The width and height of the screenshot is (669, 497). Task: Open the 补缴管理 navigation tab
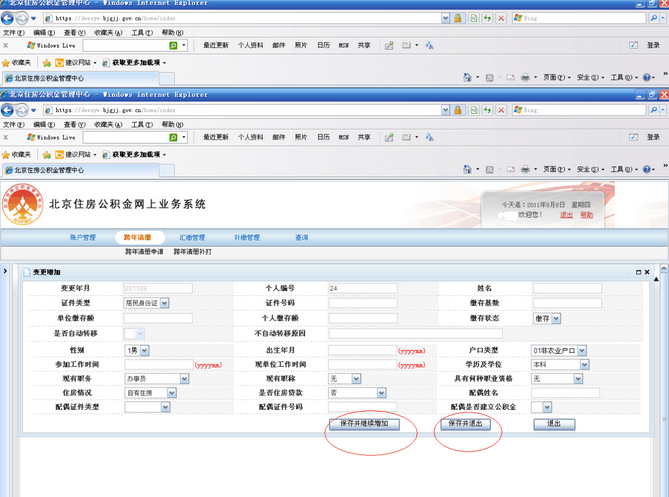pyautogui.click(x=247, y=238)
